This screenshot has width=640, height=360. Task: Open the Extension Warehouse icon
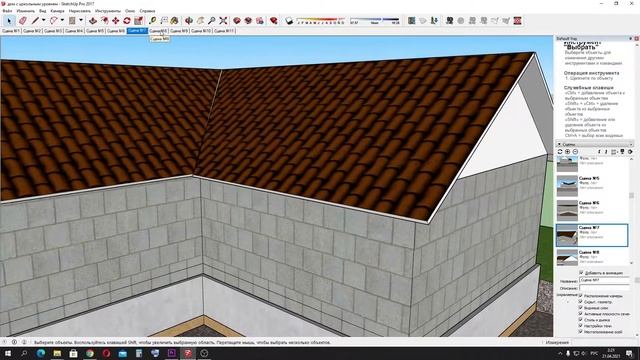point(248,20)
